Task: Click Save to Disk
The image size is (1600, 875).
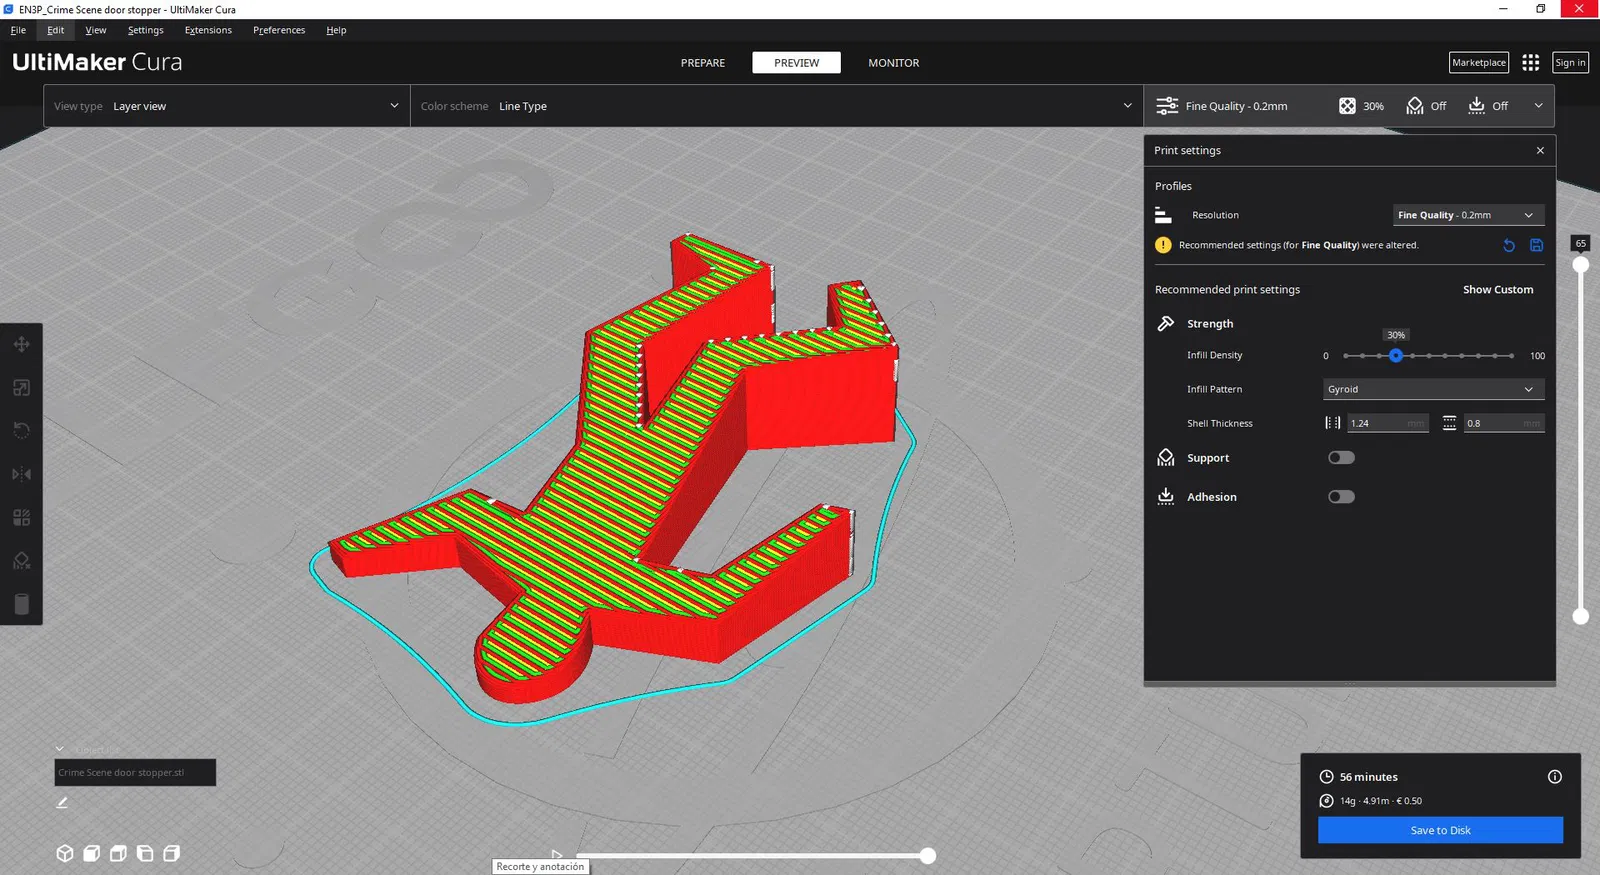Action: (1440, 830)
